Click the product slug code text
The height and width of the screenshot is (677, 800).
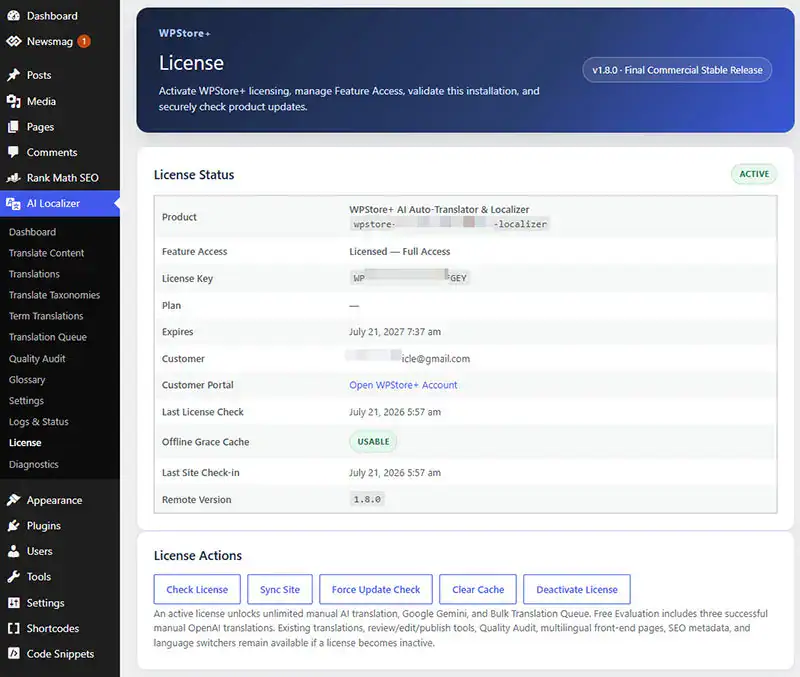449,224
